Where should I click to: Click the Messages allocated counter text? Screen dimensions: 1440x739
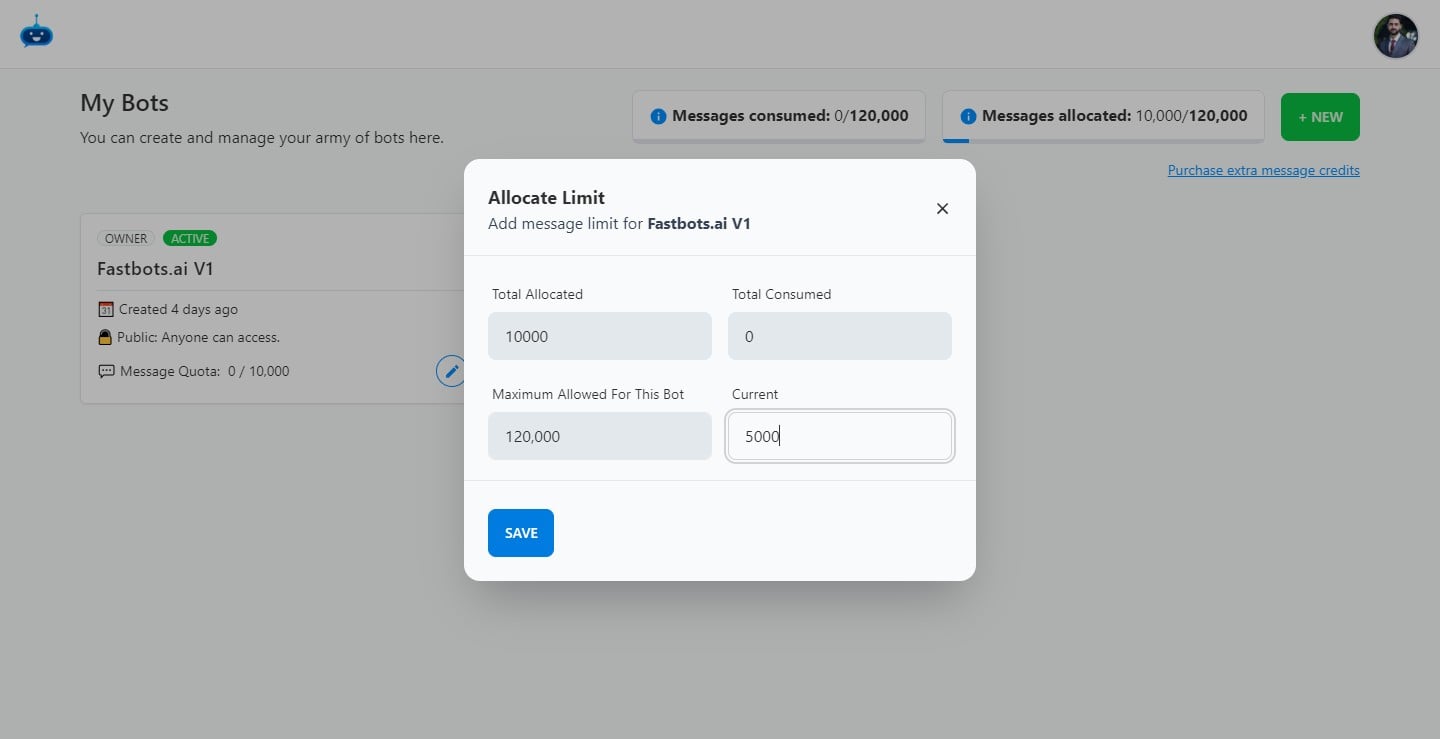(x=1115, y=116)
